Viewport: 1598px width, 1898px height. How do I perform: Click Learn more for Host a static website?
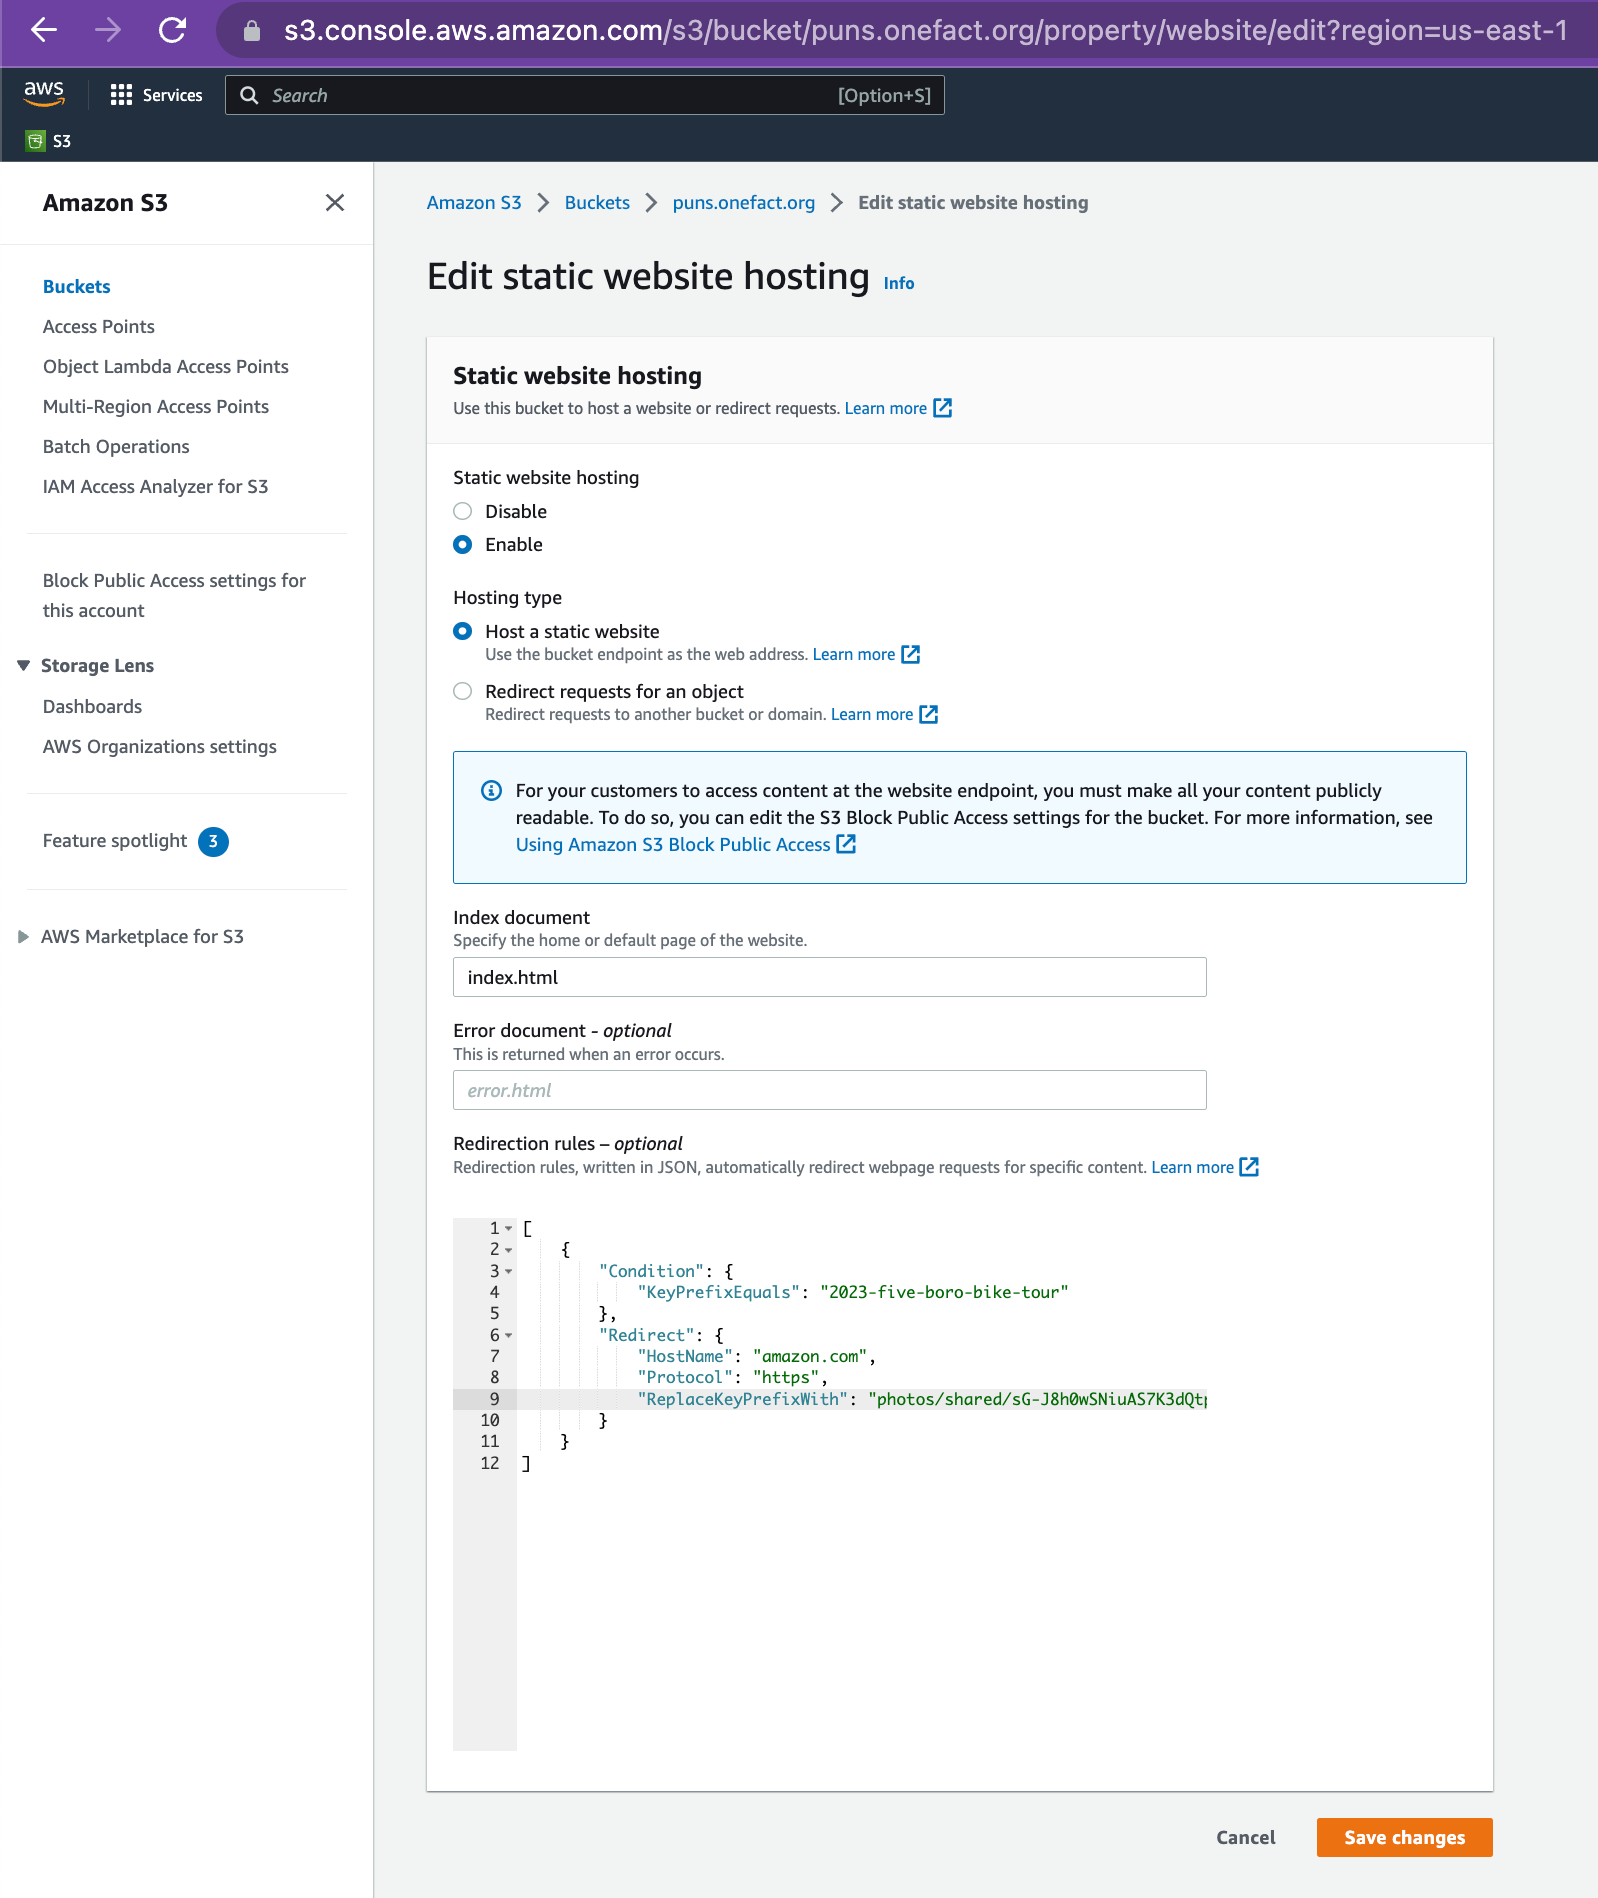866,654
